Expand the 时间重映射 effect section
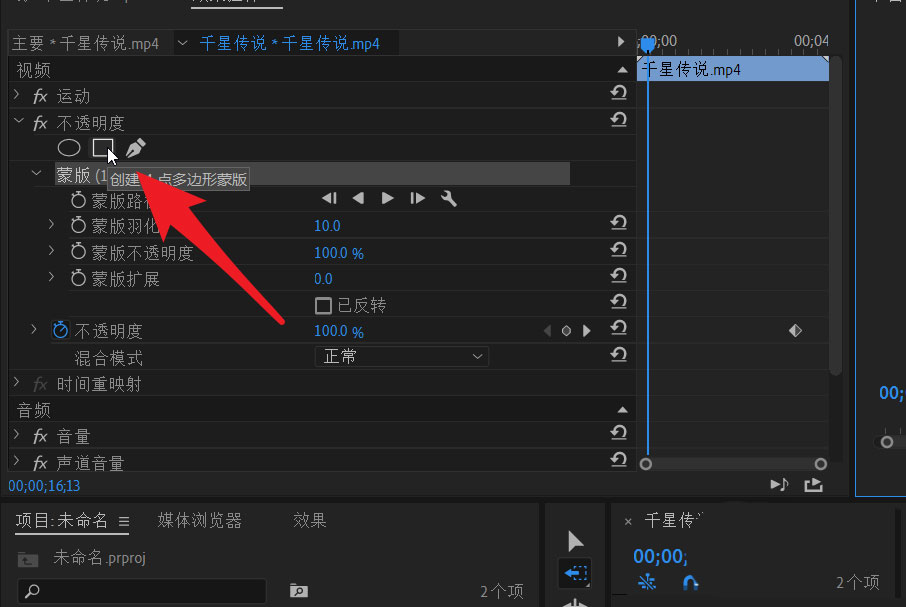Screen dimensions: 906x607 tap(17, 382)
